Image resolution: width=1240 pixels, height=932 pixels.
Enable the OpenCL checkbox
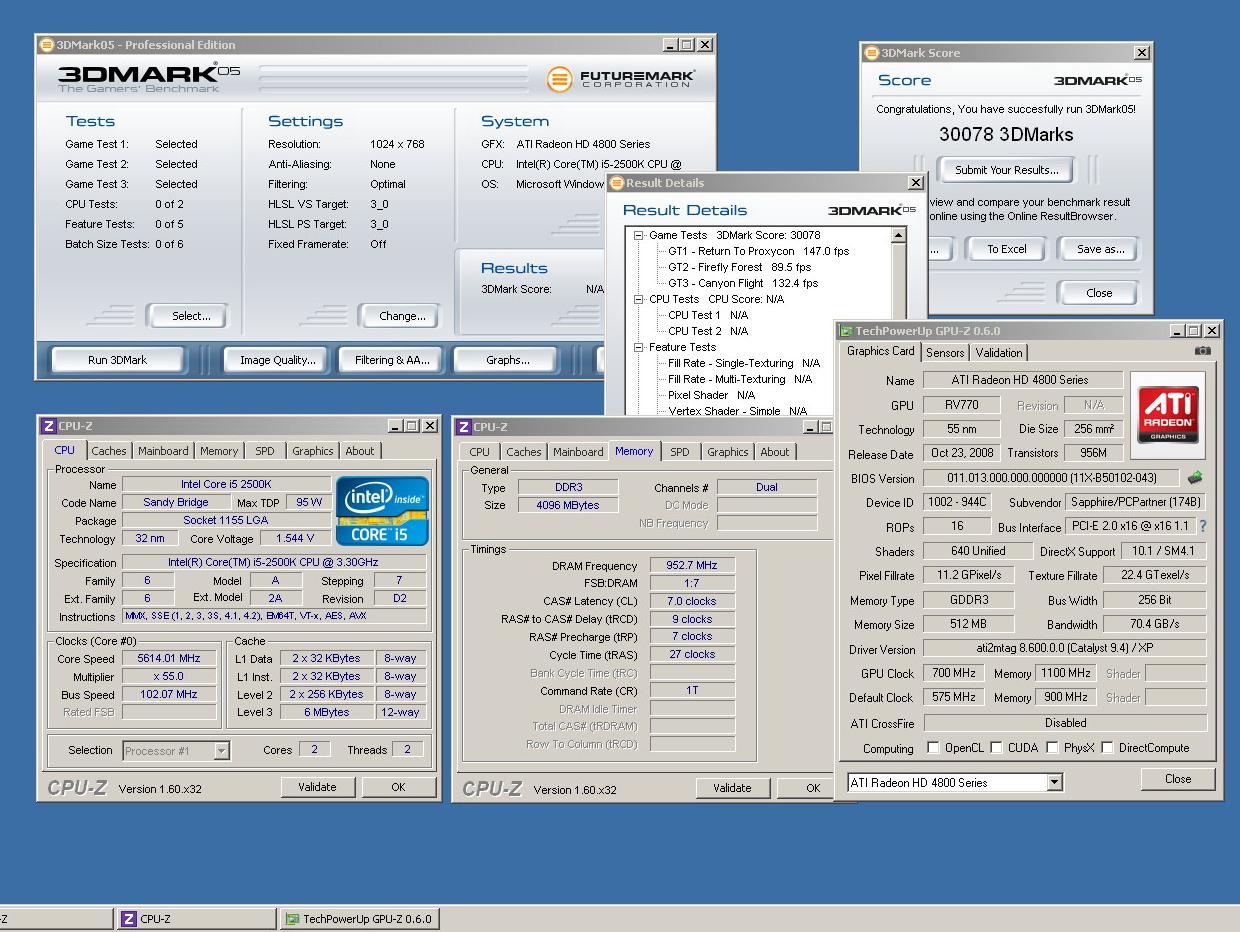pyautogui.click(x=933, y=748)
